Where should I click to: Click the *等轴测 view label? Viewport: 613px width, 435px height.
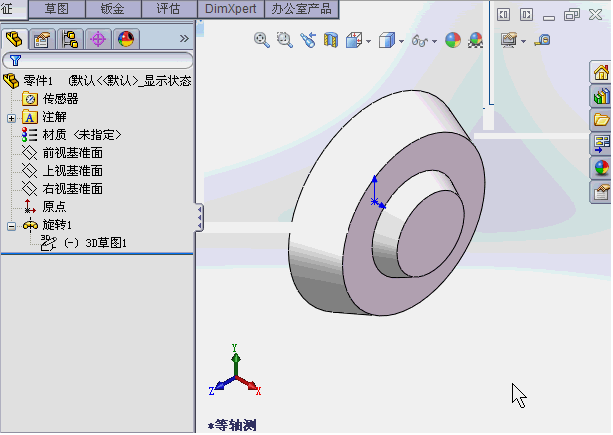coord(232,425)
